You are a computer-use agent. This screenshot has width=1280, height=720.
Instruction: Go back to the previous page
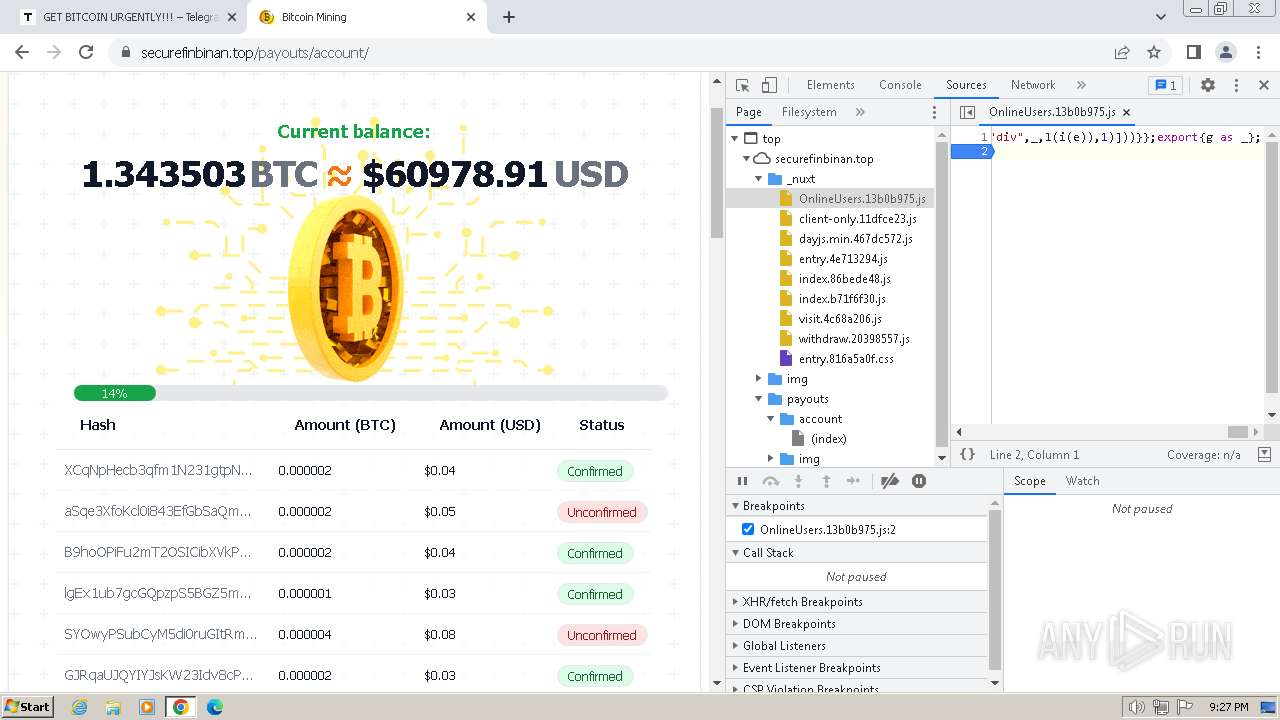pyautogui.click(x=22, y=52)
